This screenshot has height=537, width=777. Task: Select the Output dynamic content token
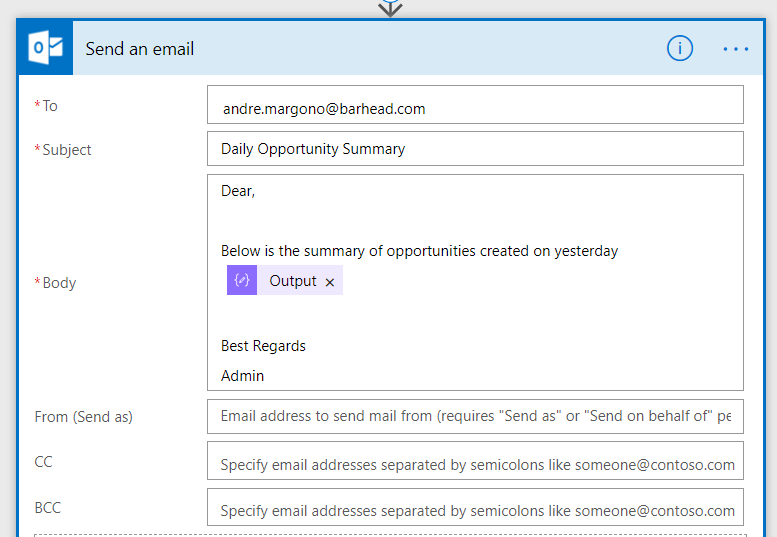point(293,281)
